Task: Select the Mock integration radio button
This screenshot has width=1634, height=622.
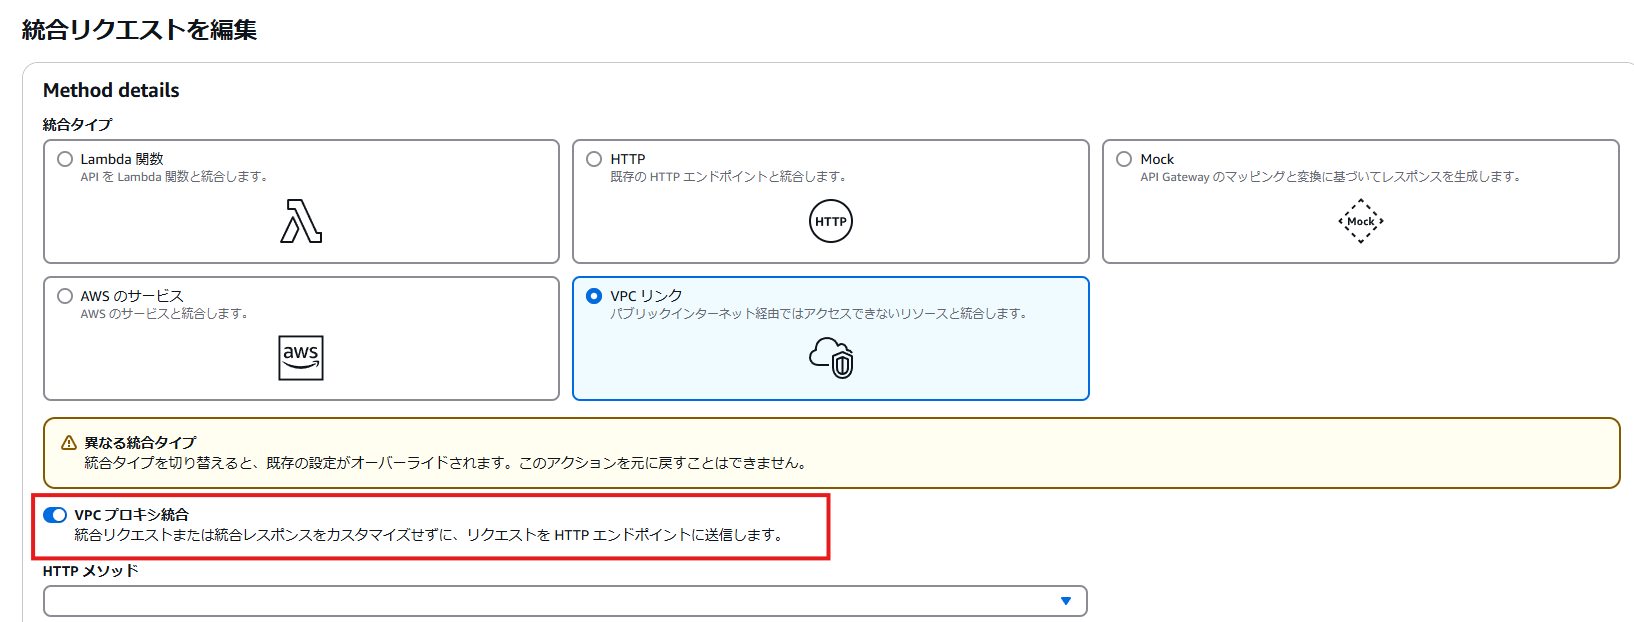Action: tap(1124, 159)
